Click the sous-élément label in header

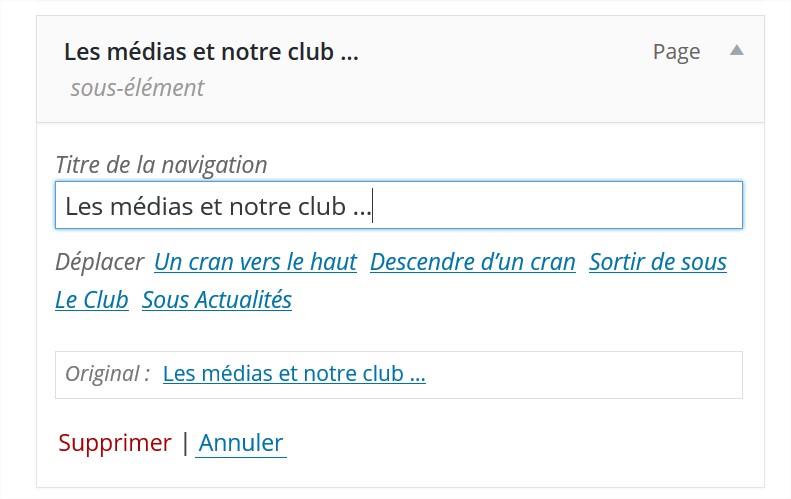coord(137,88)
